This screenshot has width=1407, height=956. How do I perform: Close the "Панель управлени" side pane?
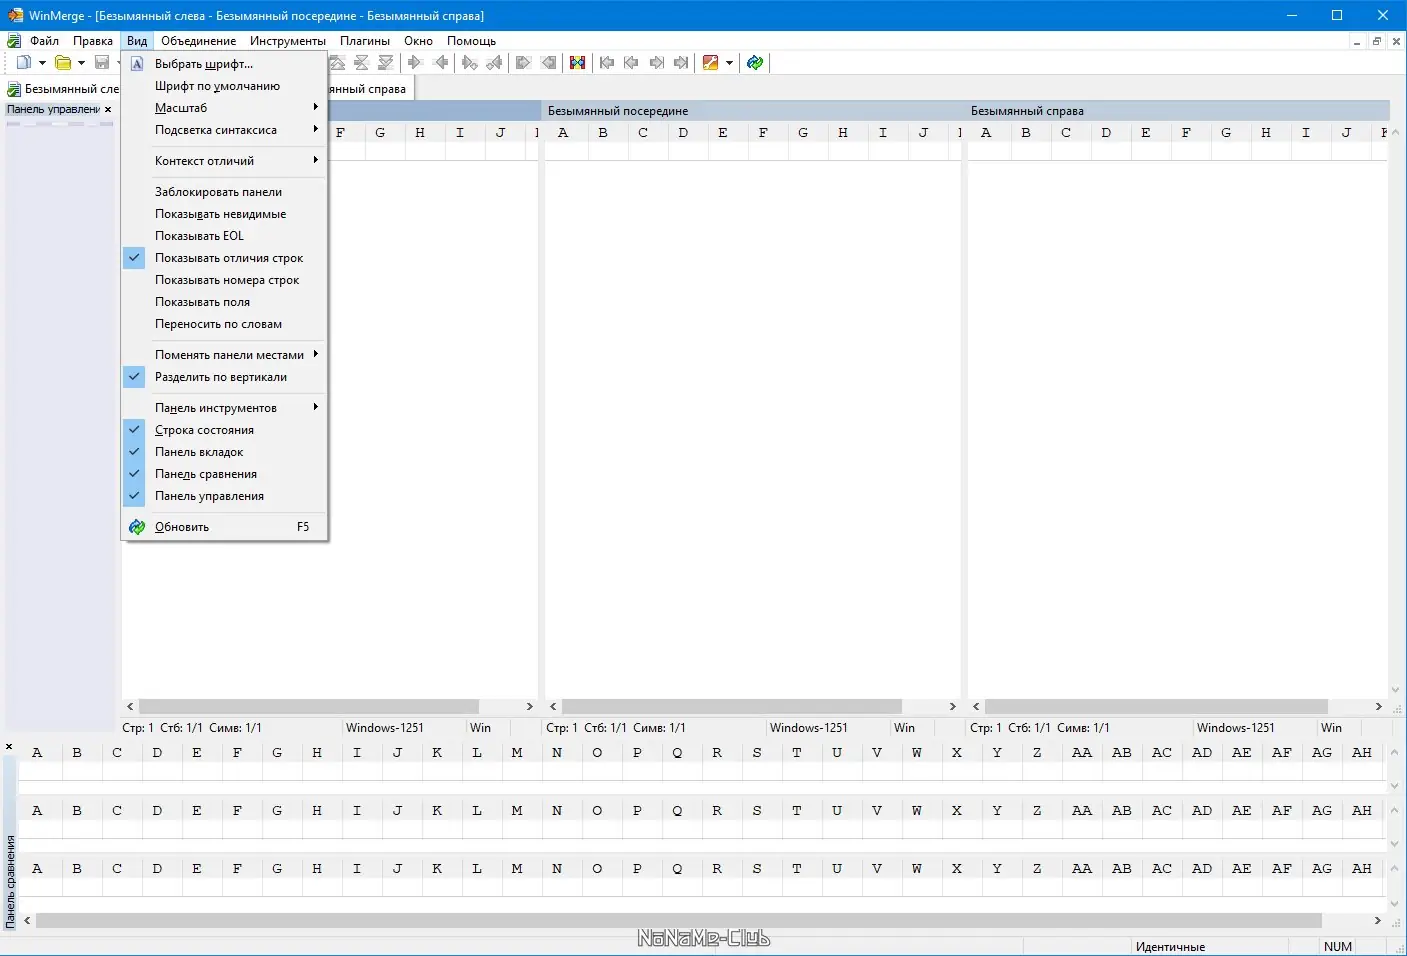pos(108,110)
